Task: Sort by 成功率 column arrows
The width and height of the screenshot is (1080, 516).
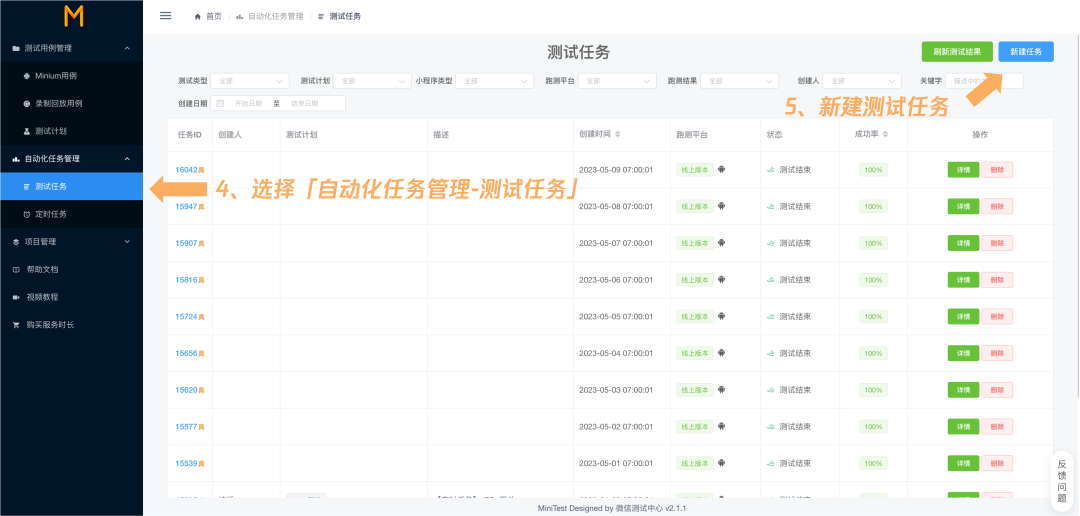Action: tap(885, 134)
